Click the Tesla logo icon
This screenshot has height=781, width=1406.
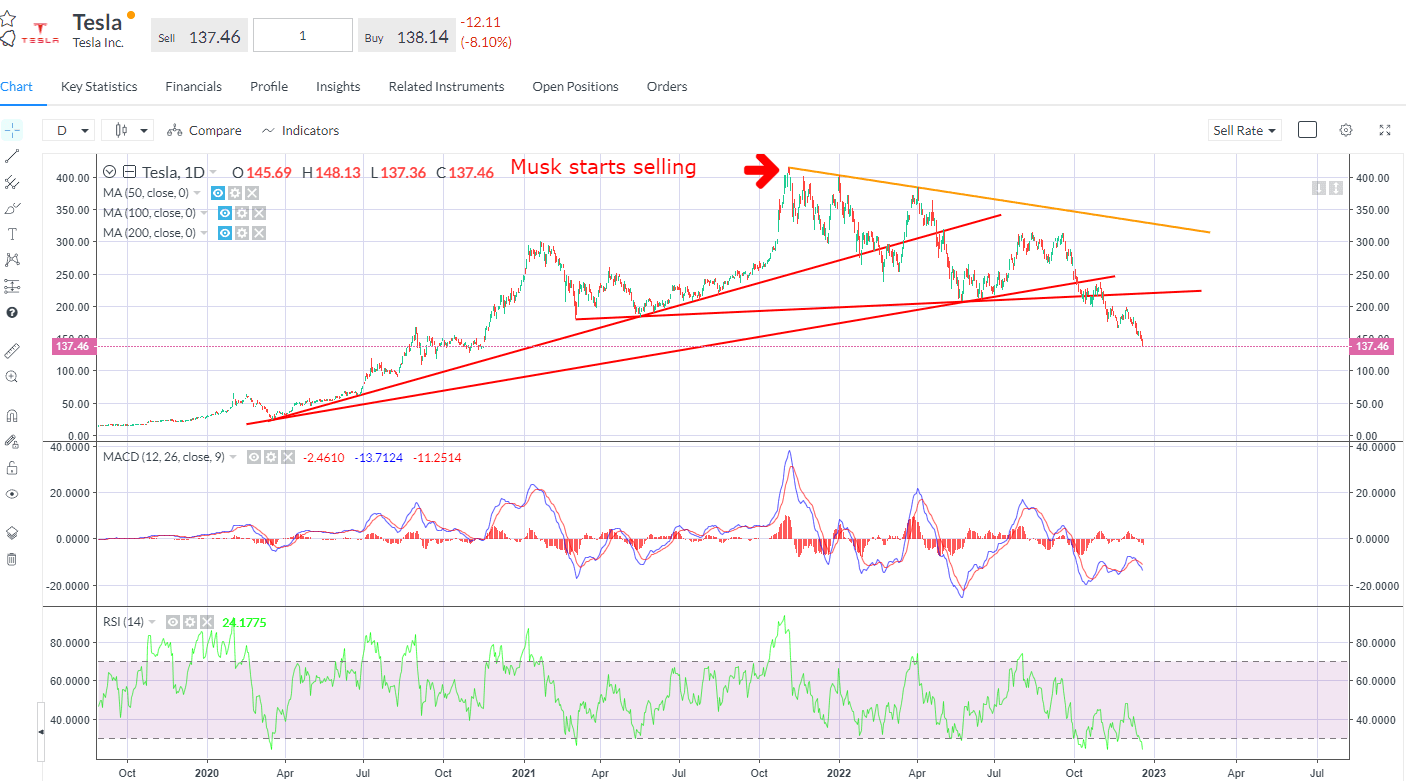click(x=38, y=35)
